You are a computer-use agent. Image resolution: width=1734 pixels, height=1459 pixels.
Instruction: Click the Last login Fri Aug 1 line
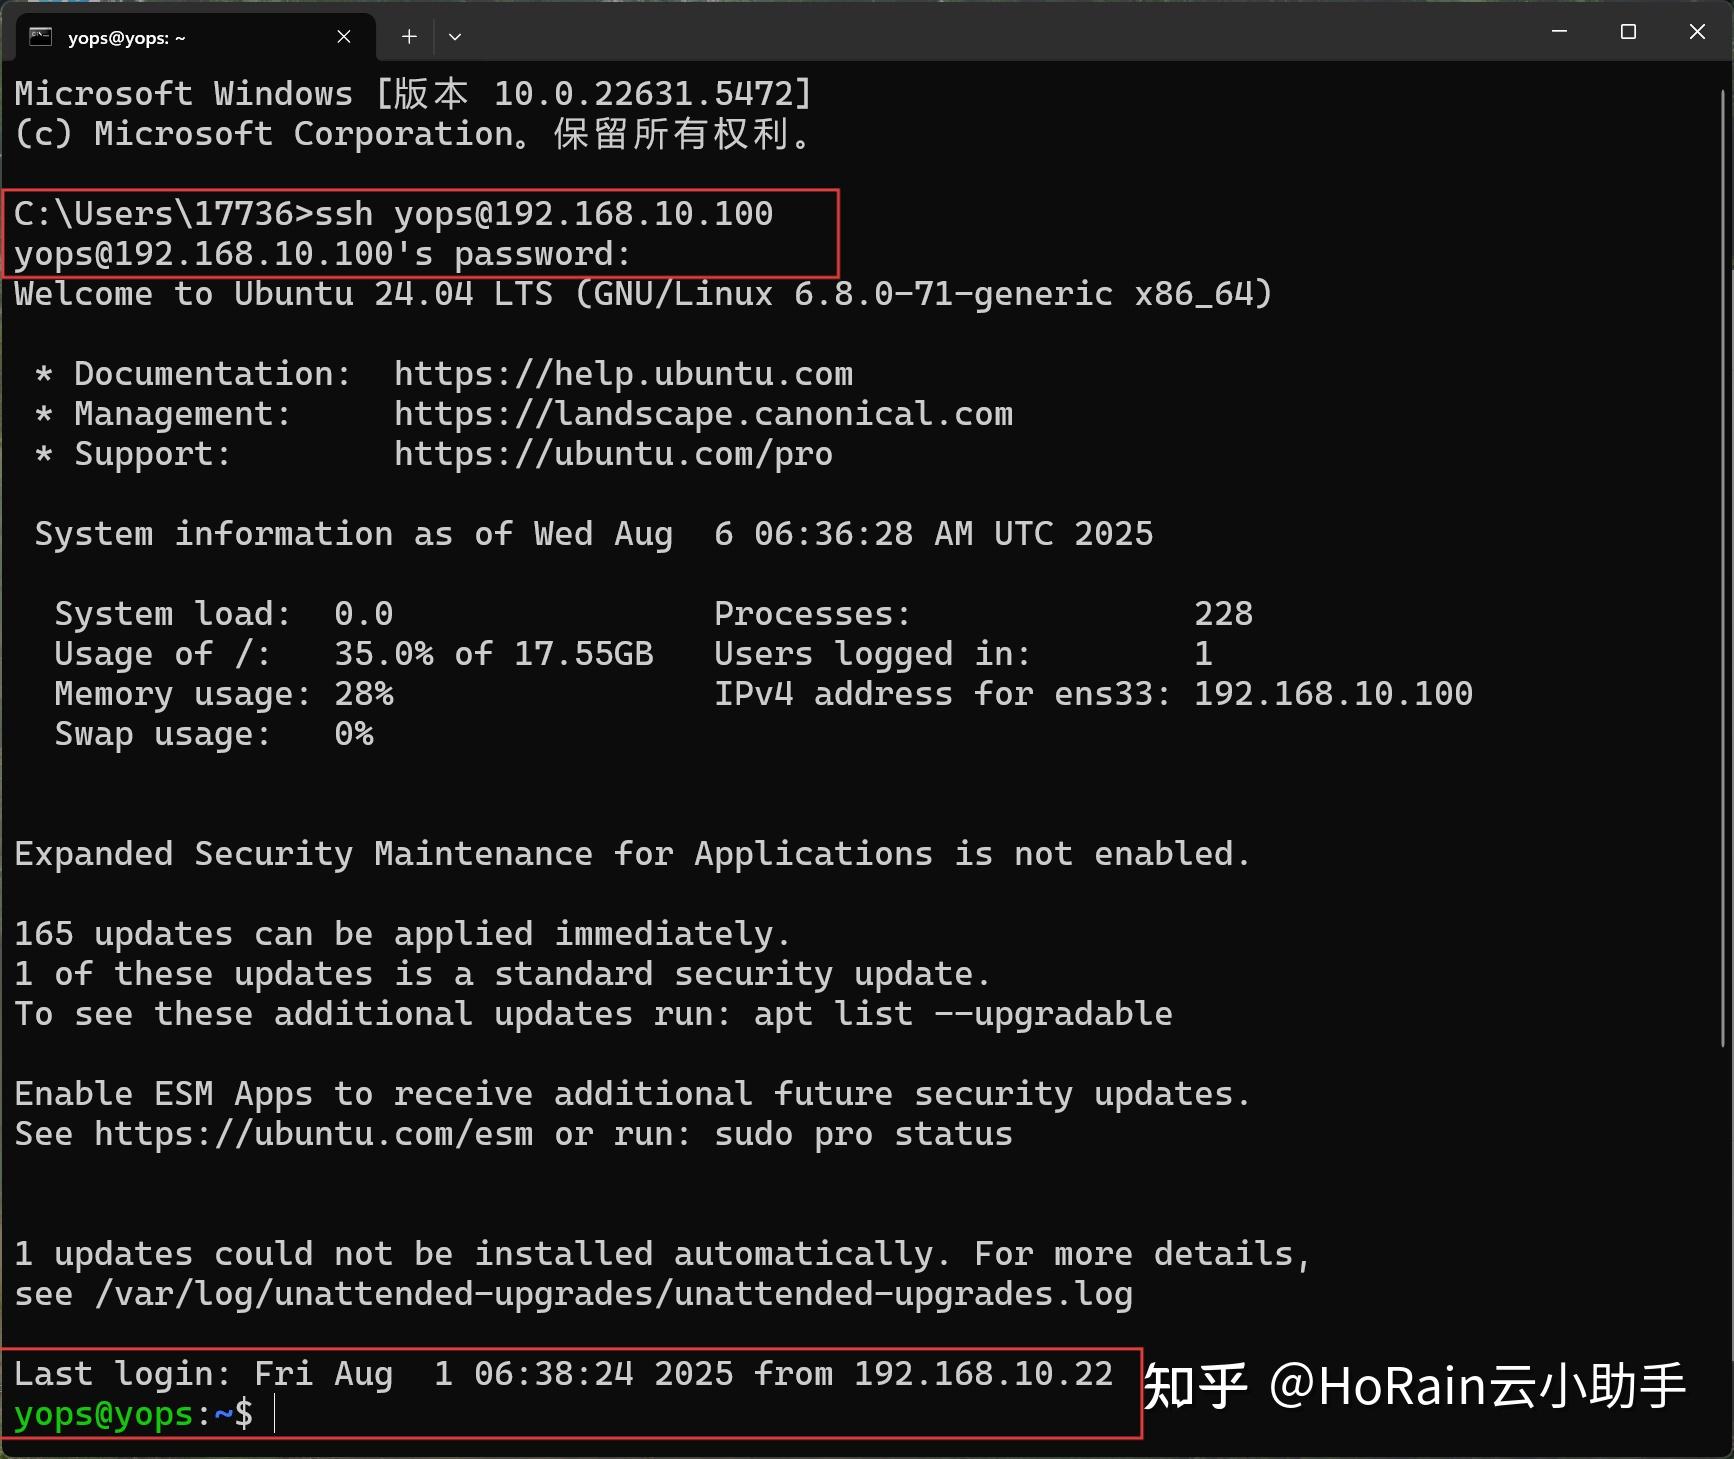coord(564,1374)
